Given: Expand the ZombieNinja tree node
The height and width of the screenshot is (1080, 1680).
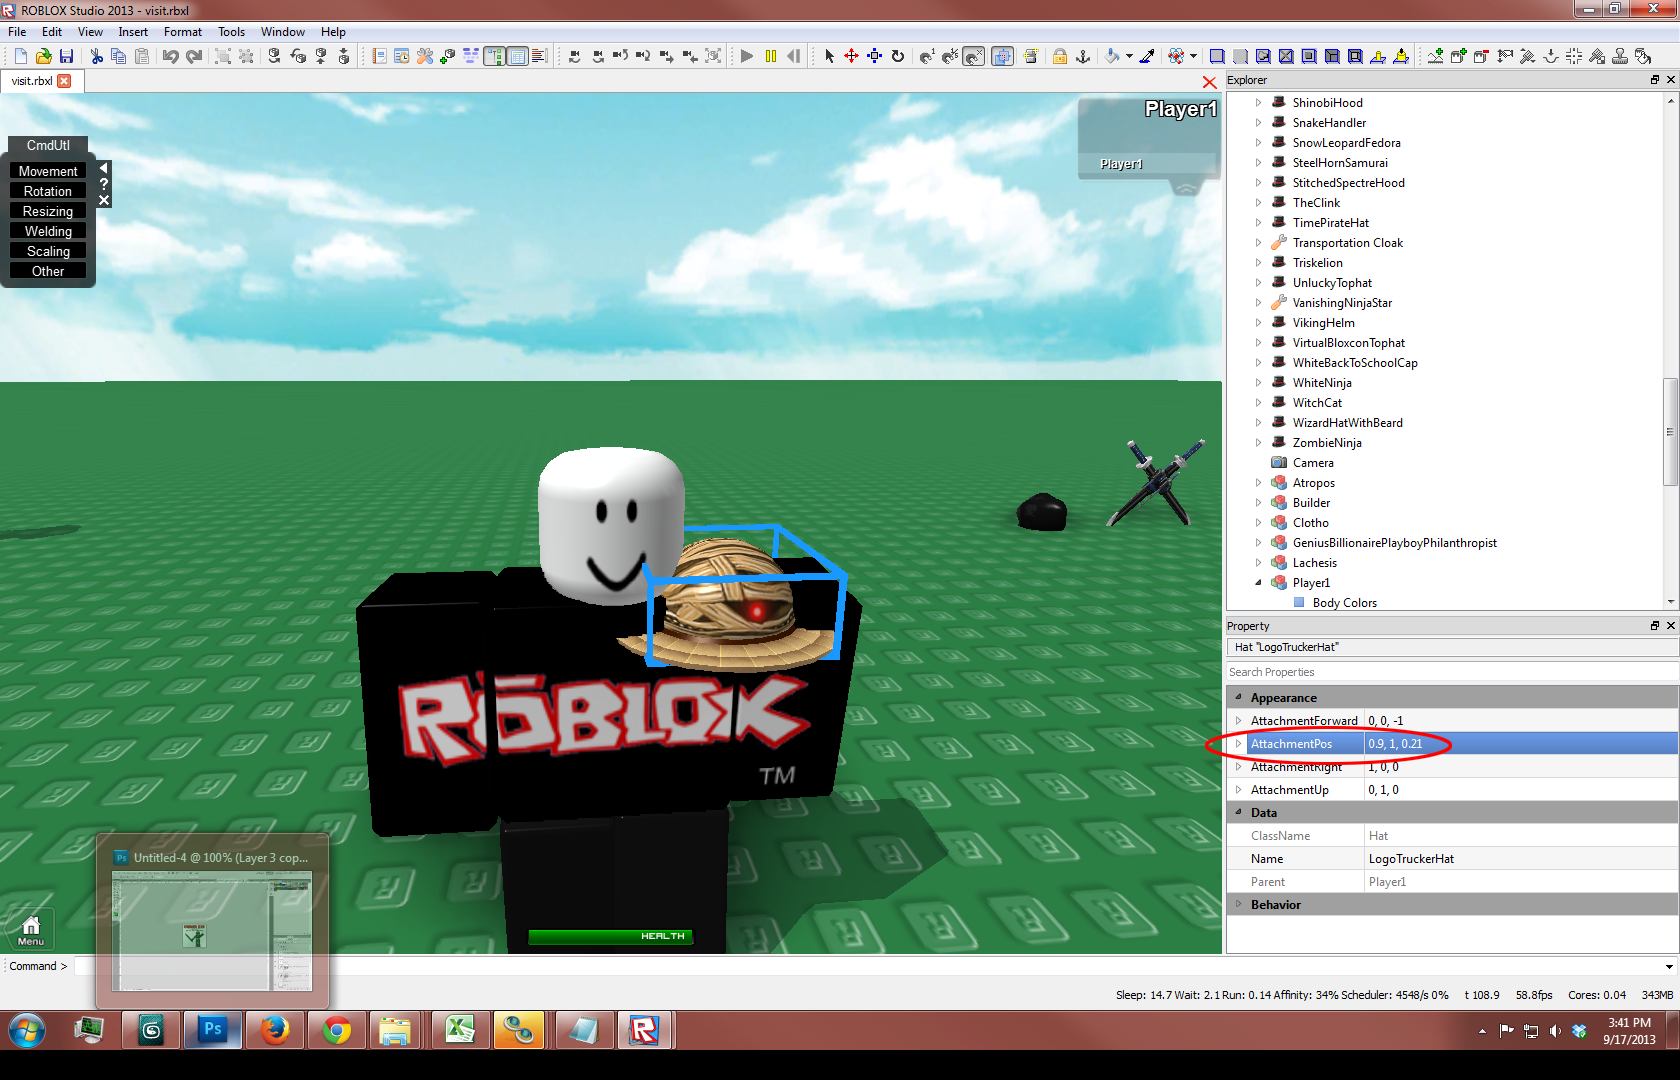Looking at the screenshot, I should pyautogui.click(x=1258, y=442).
